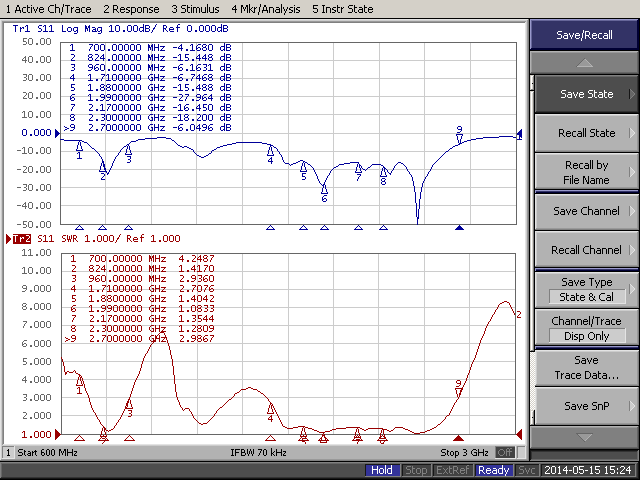Click marker 4 on SWR trace
Image resolution: width=640 pixels, height=480 pixels.
click(270, 407)
